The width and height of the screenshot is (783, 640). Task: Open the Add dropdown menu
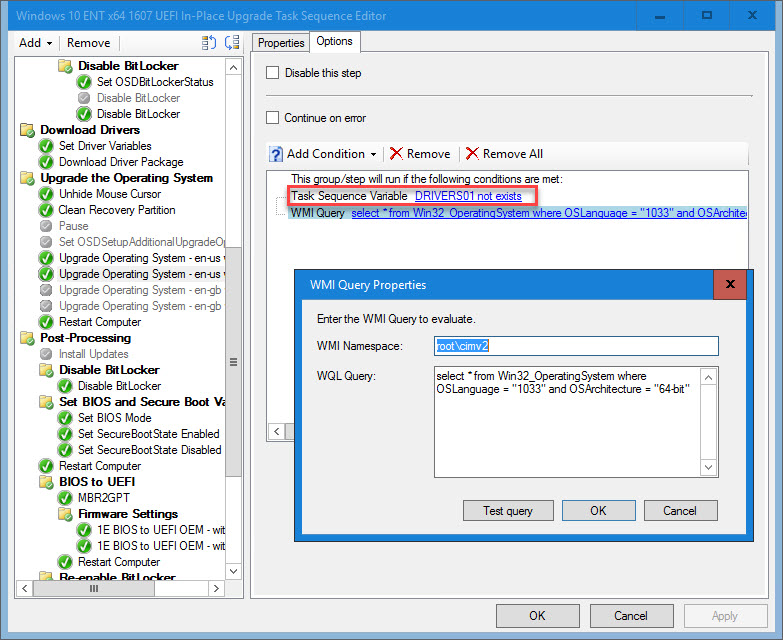36,43
